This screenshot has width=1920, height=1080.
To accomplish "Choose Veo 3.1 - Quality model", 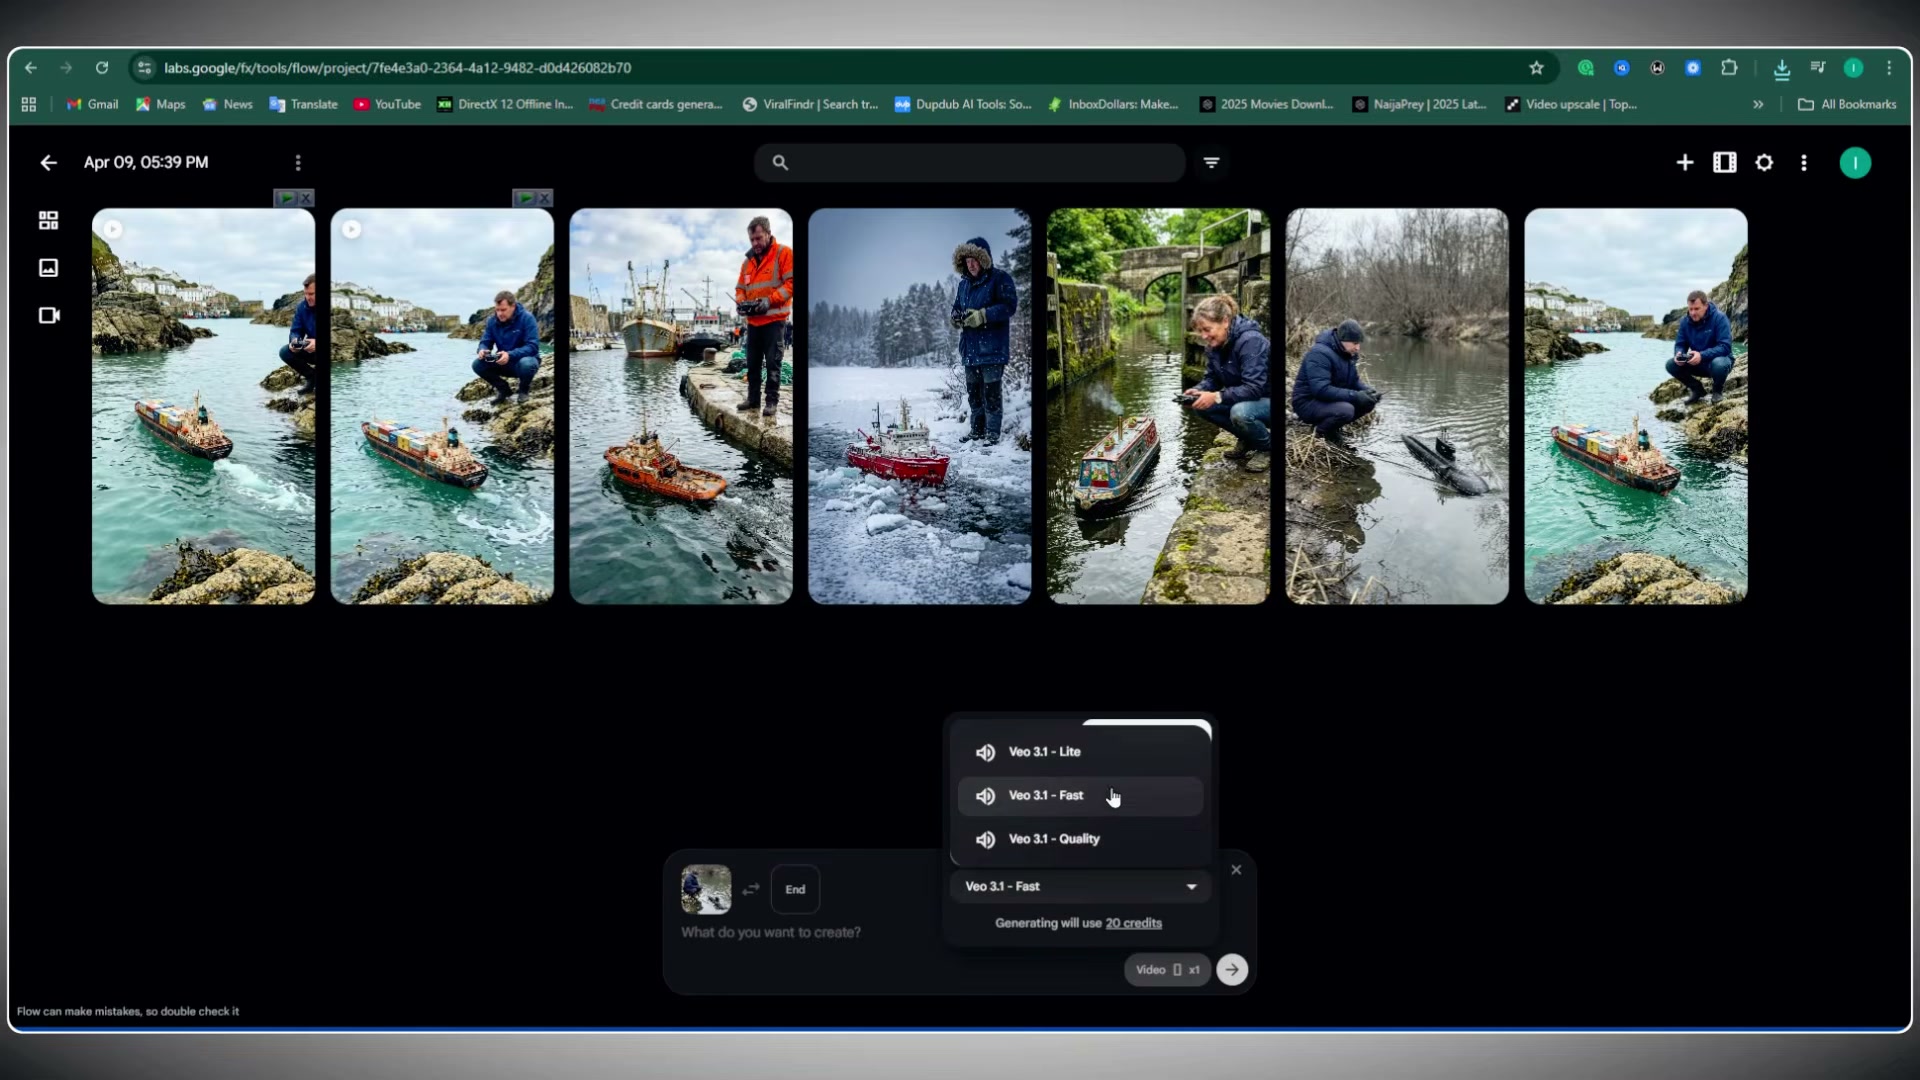I will point(1080,839).
